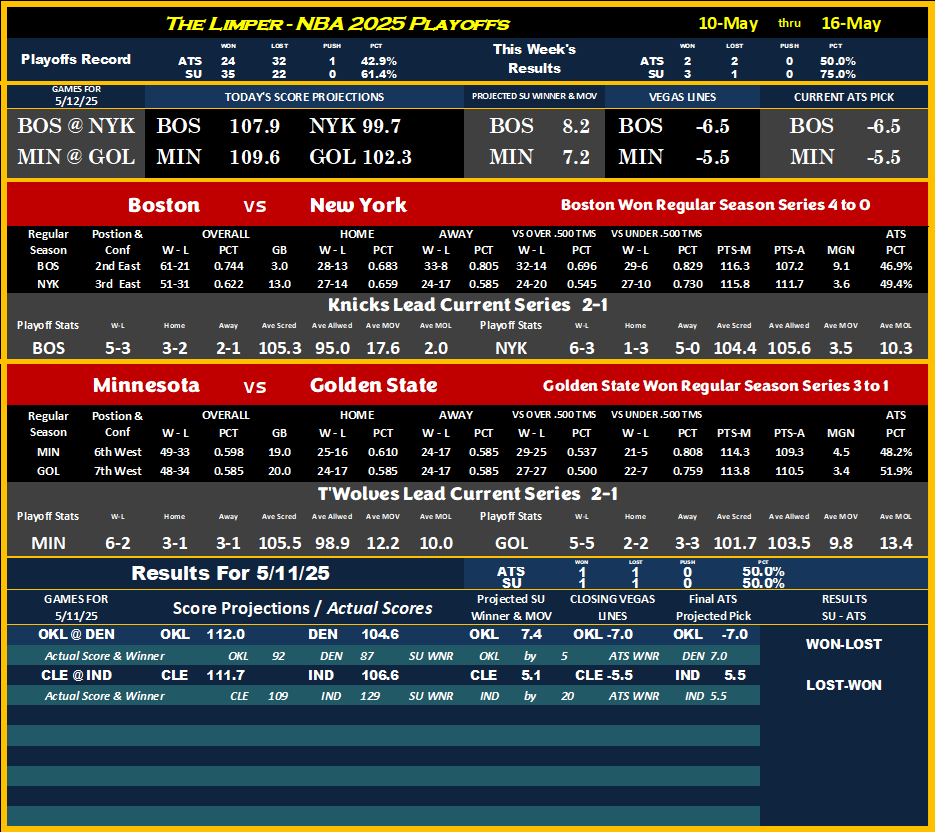Image resolution: width=936 pixels, height=833 pixels.
Task: Click the 'Final ATS Projected Pick' header
Action: point(713,607)
